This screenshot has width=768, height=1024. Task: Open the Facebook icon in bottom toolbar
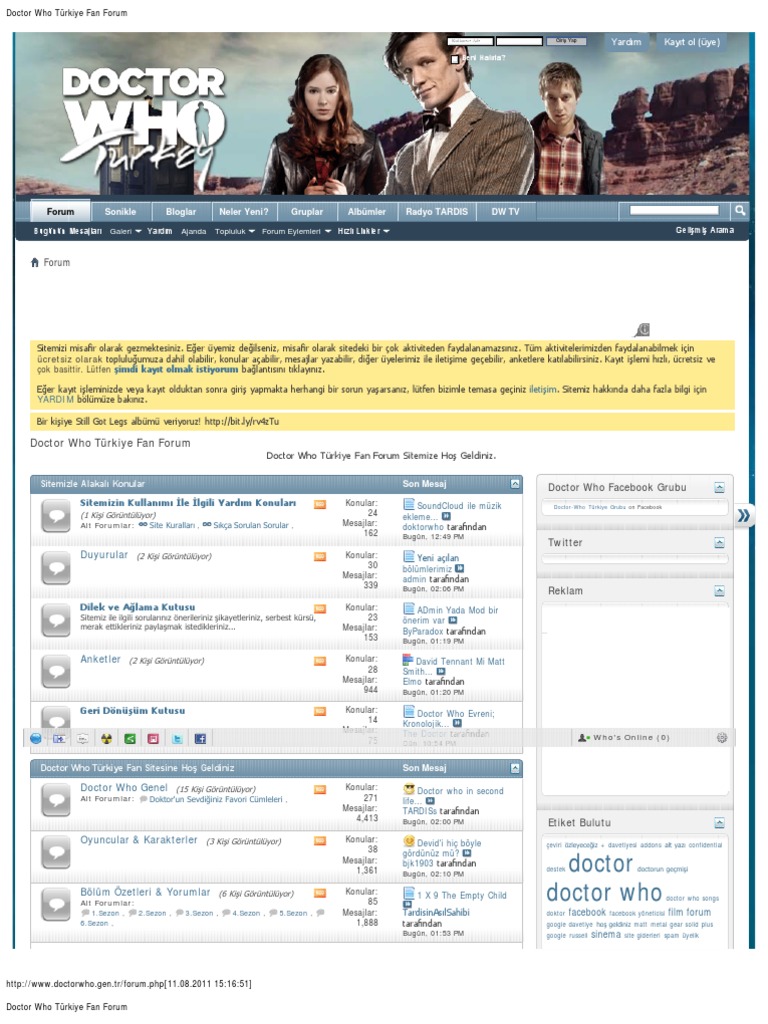coord(200,739)
